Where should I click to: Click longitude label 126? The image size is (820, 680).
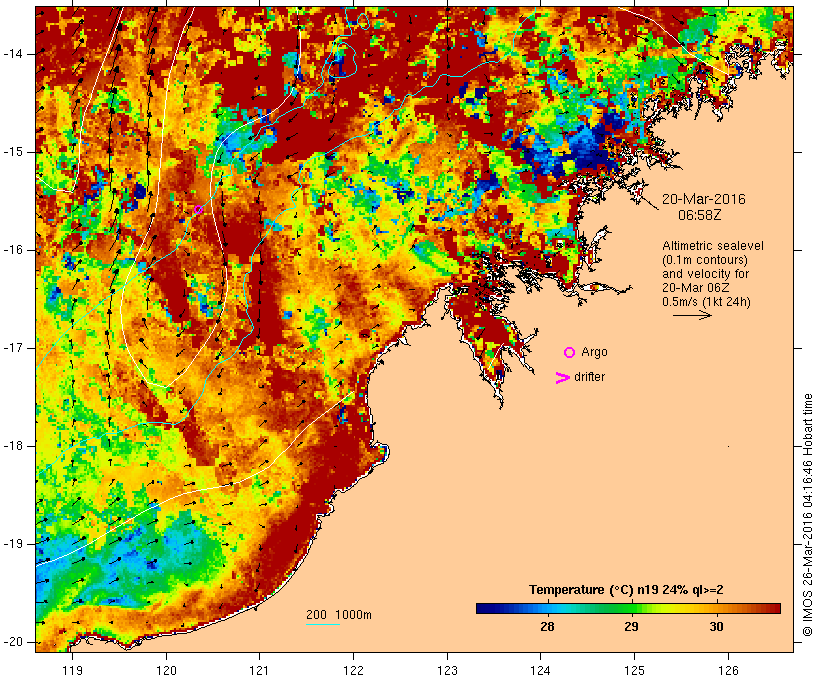coord(728,670)
